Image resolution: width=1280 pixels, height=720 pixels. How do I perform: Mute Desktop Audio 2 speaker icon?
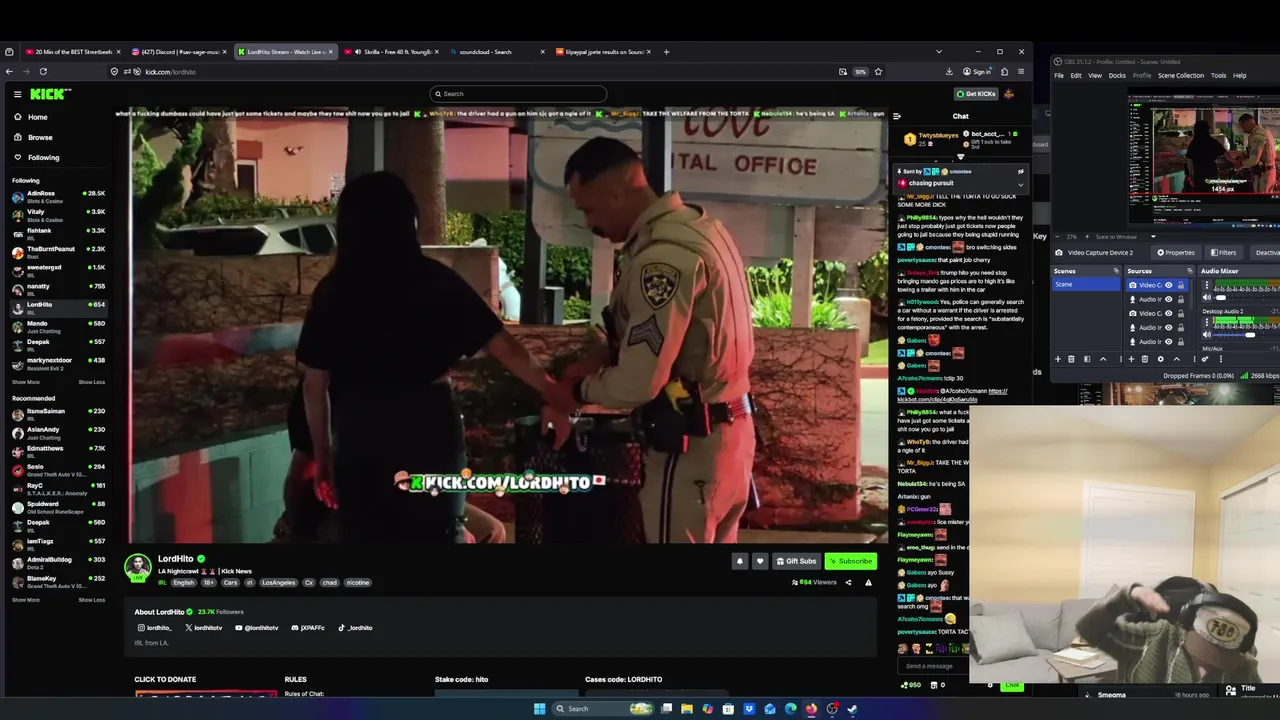pyautogui.click(x=1208, y=335)
